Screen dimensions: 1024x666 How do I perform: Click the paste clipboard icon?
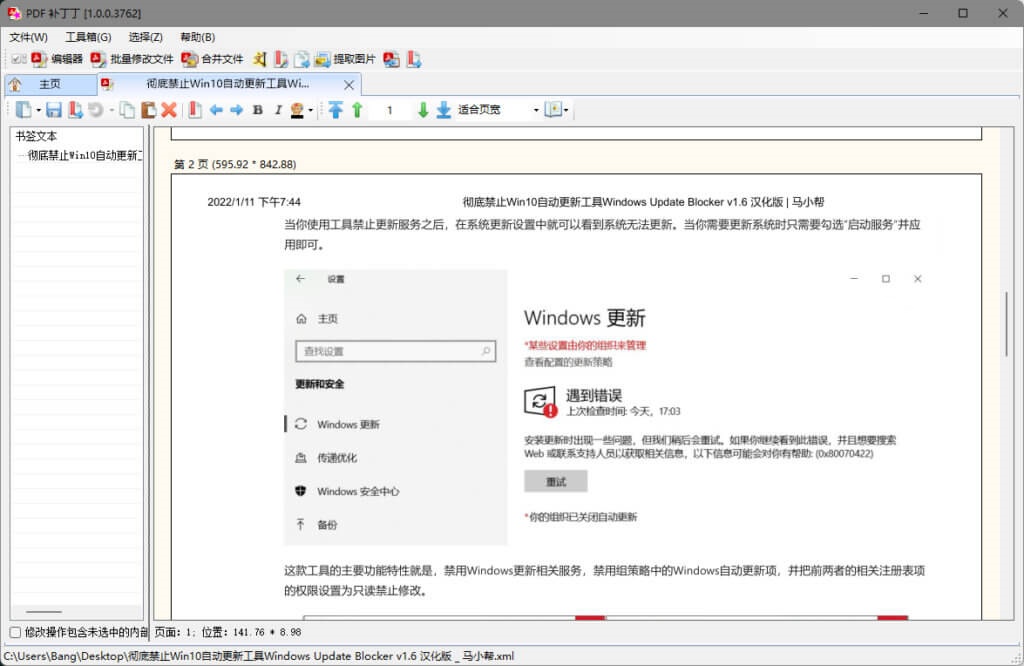tap(148, 110)
